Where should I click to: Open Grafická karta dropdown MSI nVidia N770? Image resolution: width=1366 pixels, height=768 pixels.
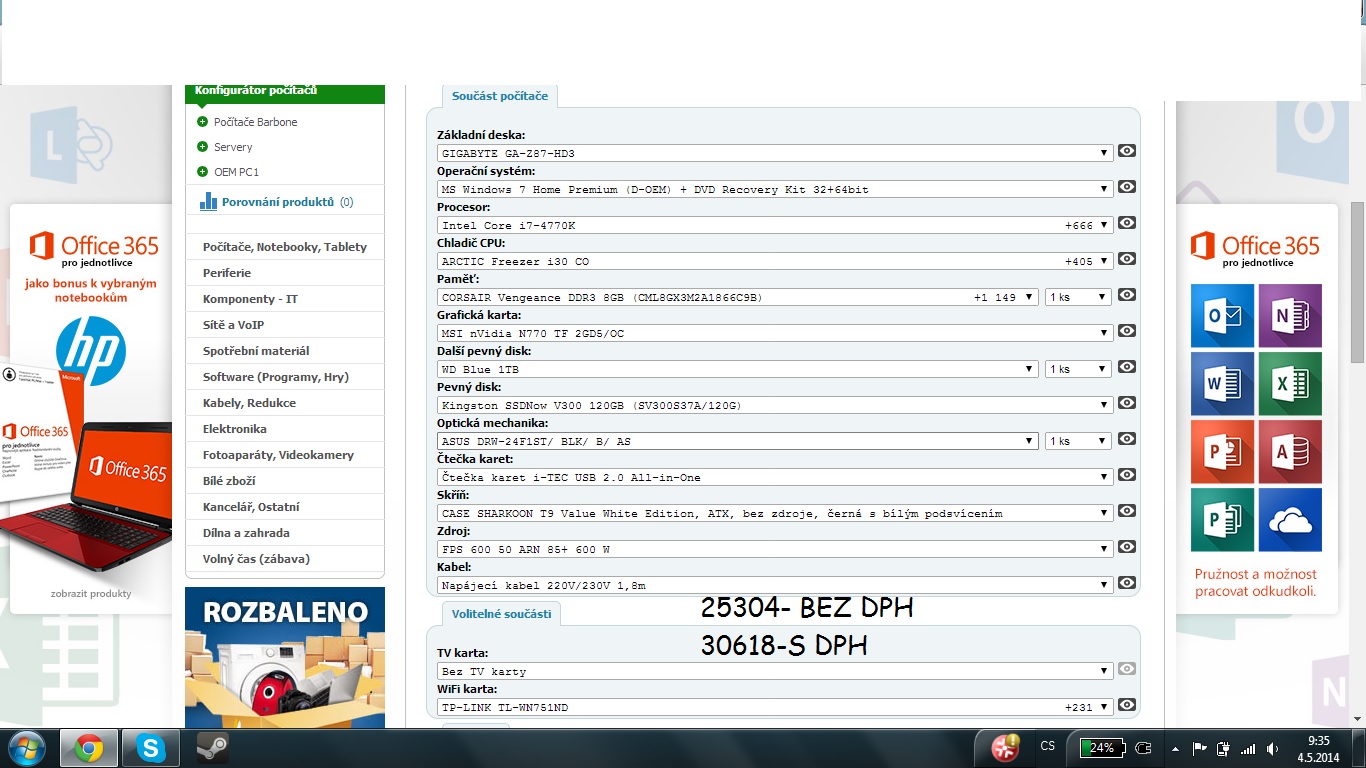pos(775,333)
